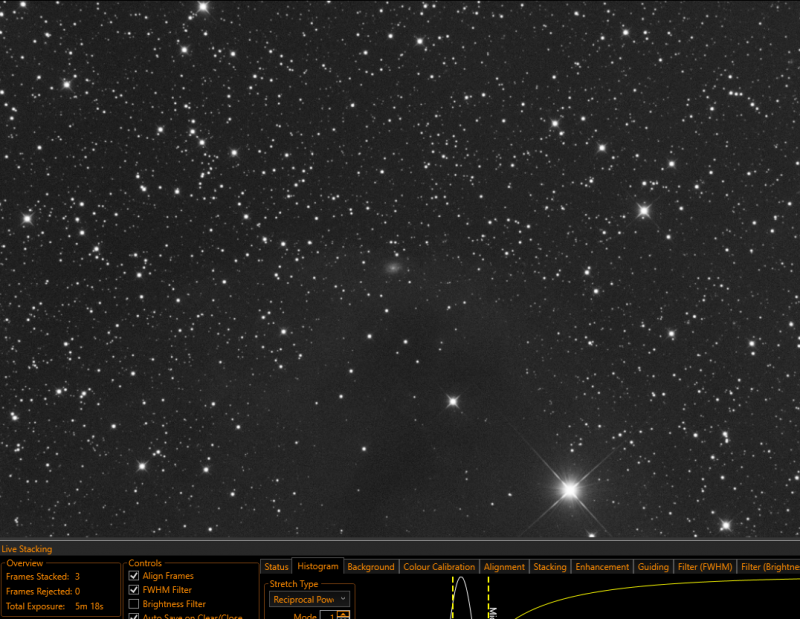The width and height of the screenshot is (800, 619).
Task: Click the Mode stepper arrows
Action: tap(343, 615)
